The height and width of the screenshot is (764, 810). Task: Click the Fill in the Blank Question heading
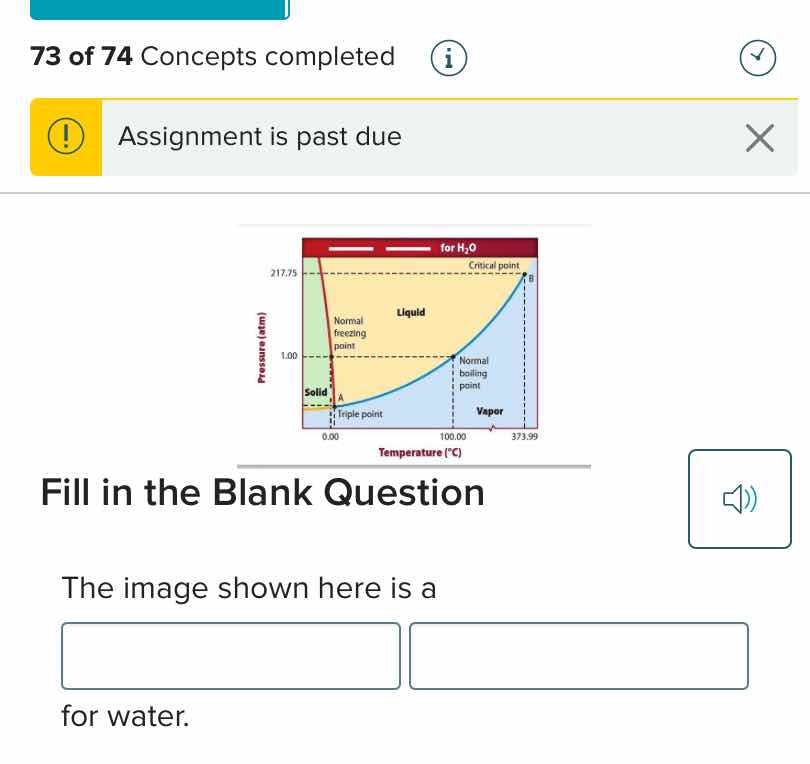coord(262,492)
